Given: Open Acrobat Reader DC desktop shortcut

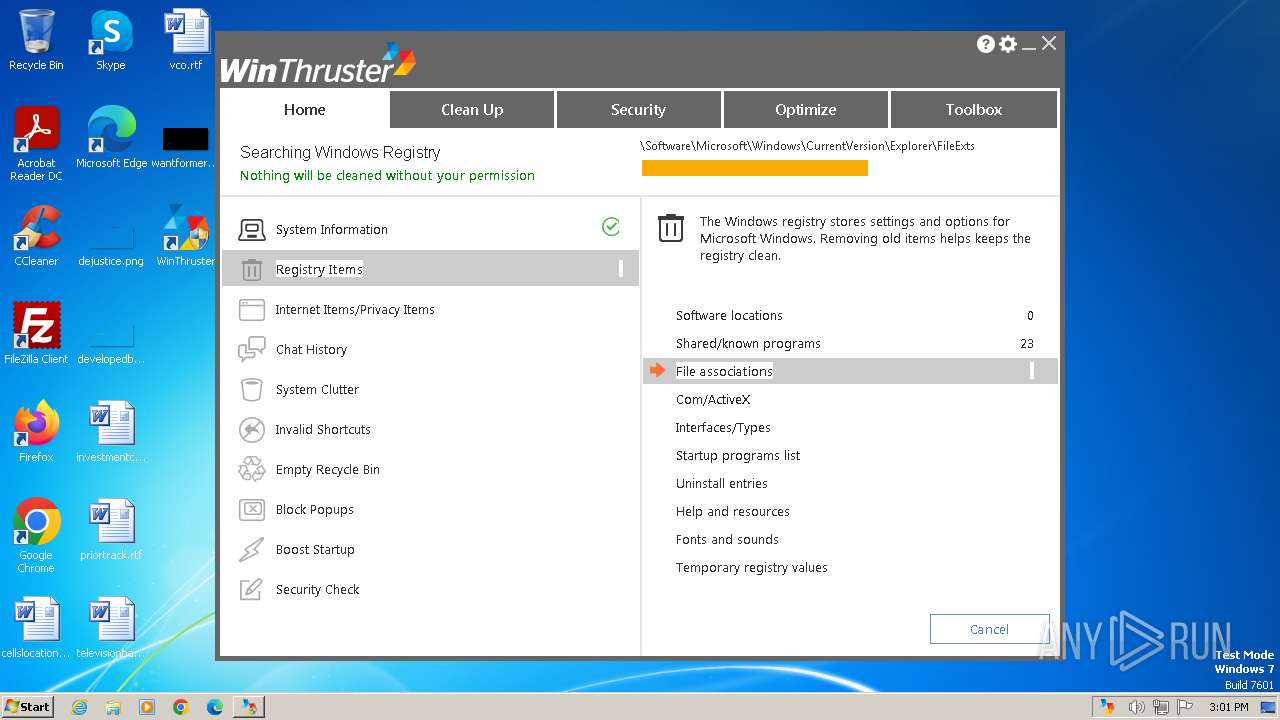Looking at the screenshot, I should (36, 144).
